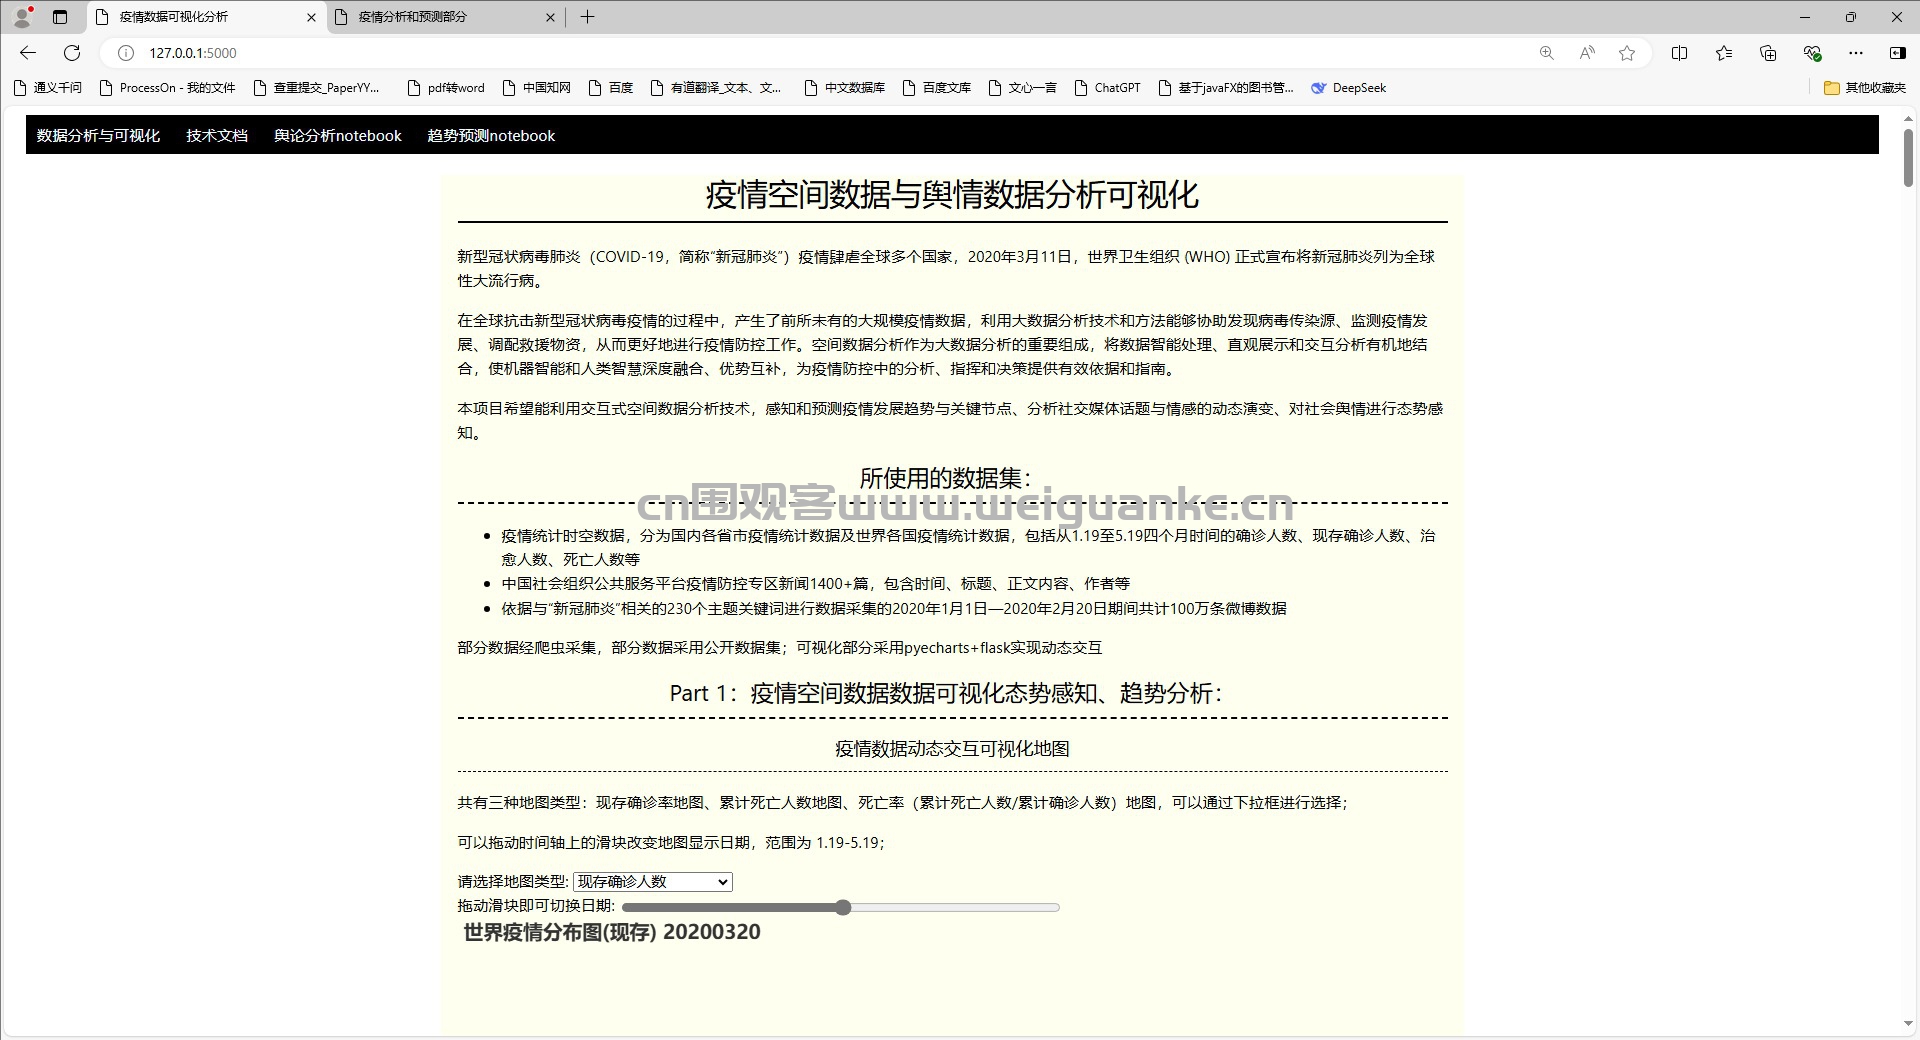Click the 疫情数据动态交互可视化地图 subheading
1920x1040 pixels.
[x=952, y=749]
